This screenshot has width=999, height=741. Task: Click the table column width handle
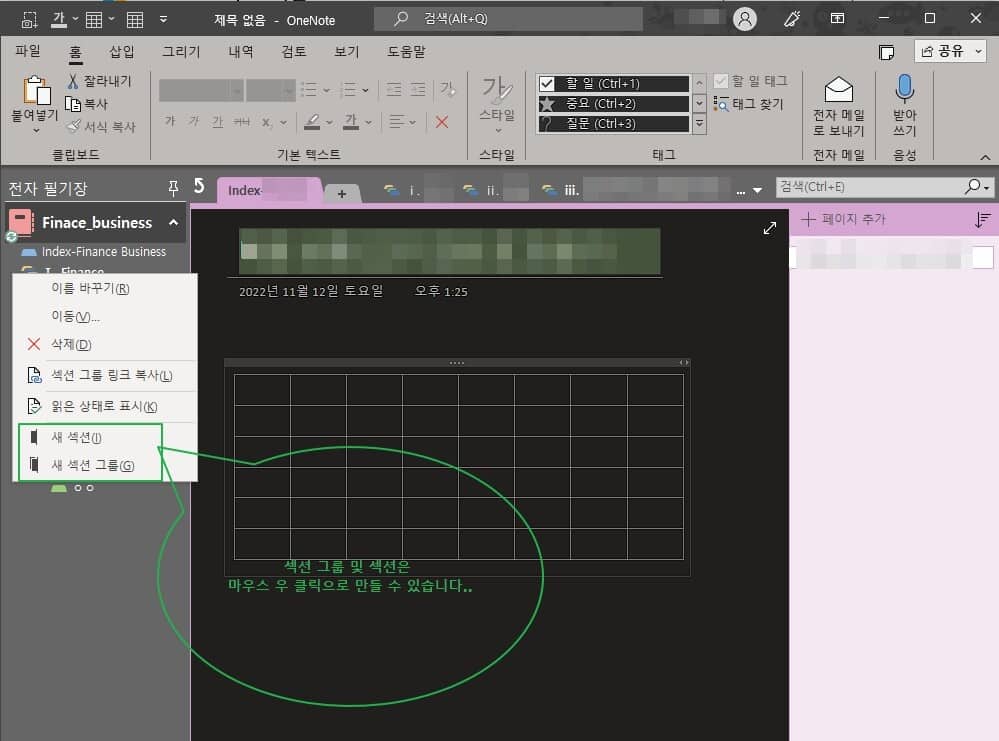684,363
